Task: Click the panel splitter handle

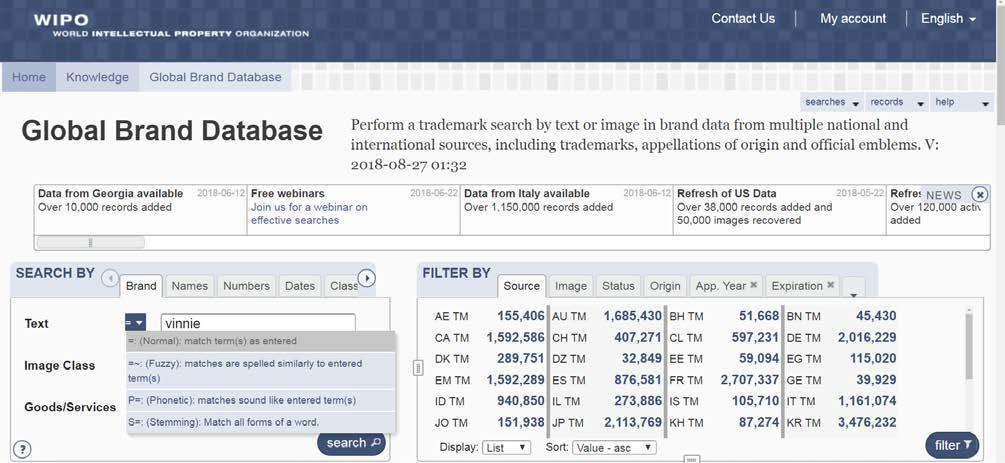Action: (418, 368)
